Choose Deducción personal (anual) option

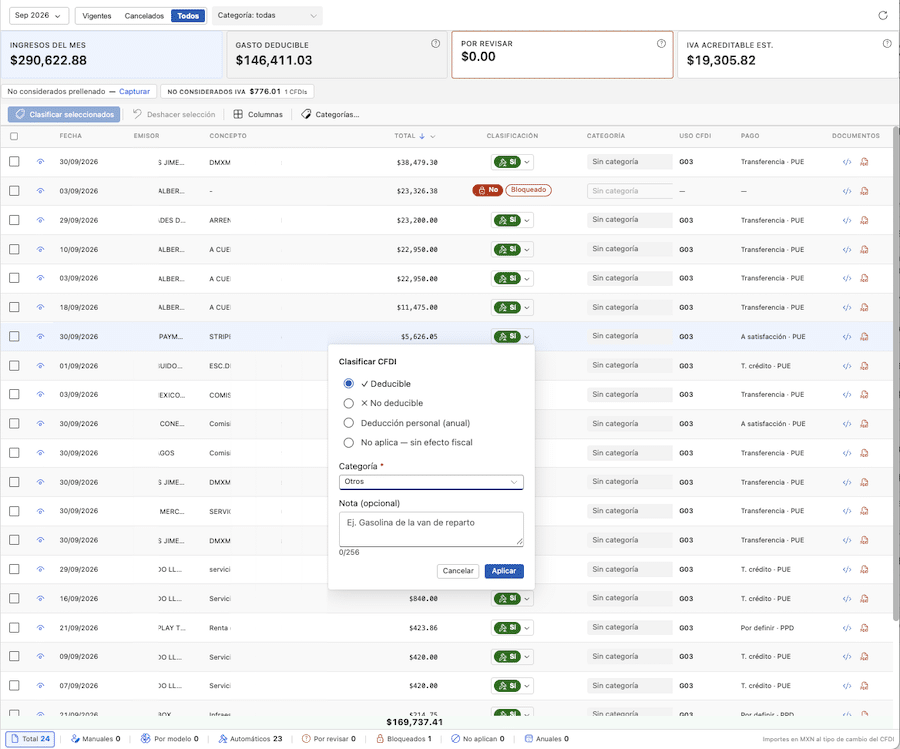click(x=348, y=423)
